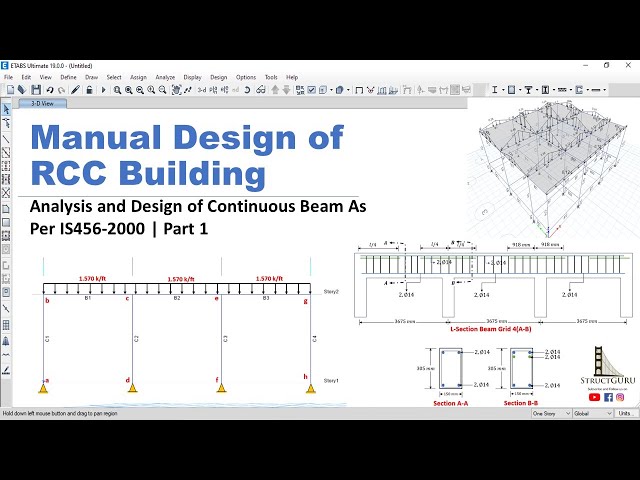
Task: Select the Draw Beam/Line tool
Action: pyautogui.click(x=6, y=140)
